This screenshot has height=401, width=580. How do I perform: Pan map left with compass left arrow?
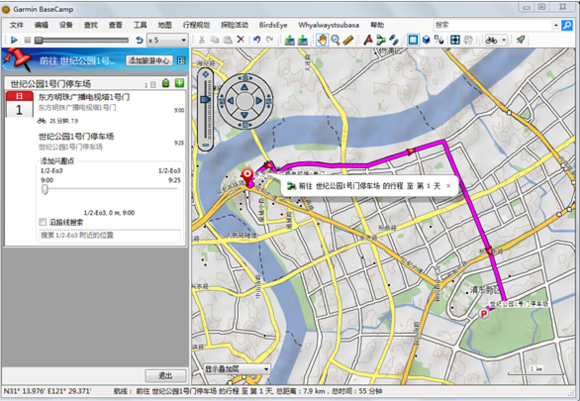tap(231, 100)
